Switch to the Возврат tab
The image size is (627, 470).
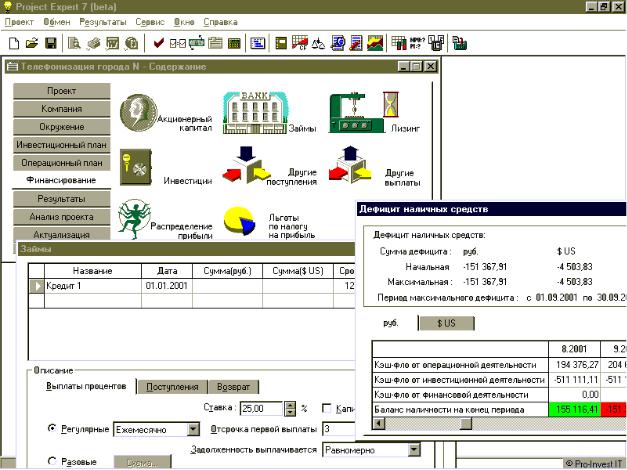click(x=233, y=387)
